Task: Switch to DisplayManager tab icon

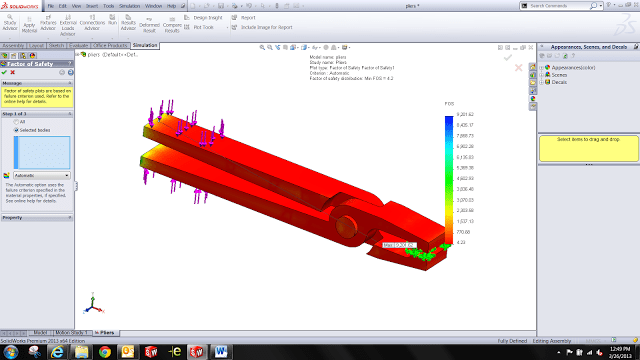Action: [32, 56]
